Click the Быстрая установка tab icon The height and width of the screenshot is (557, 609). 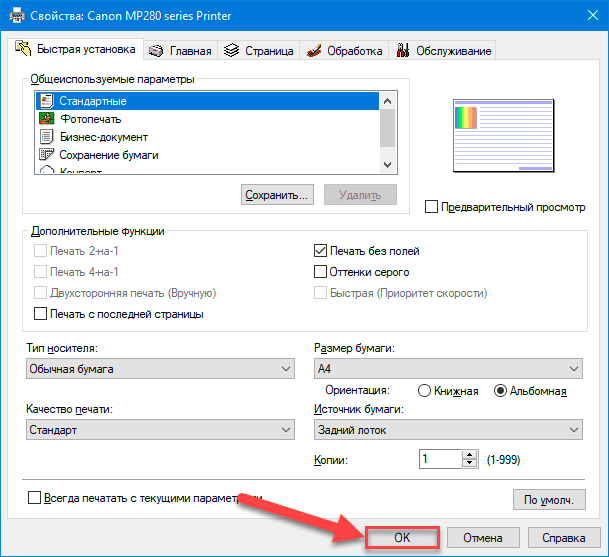point(23,48)
